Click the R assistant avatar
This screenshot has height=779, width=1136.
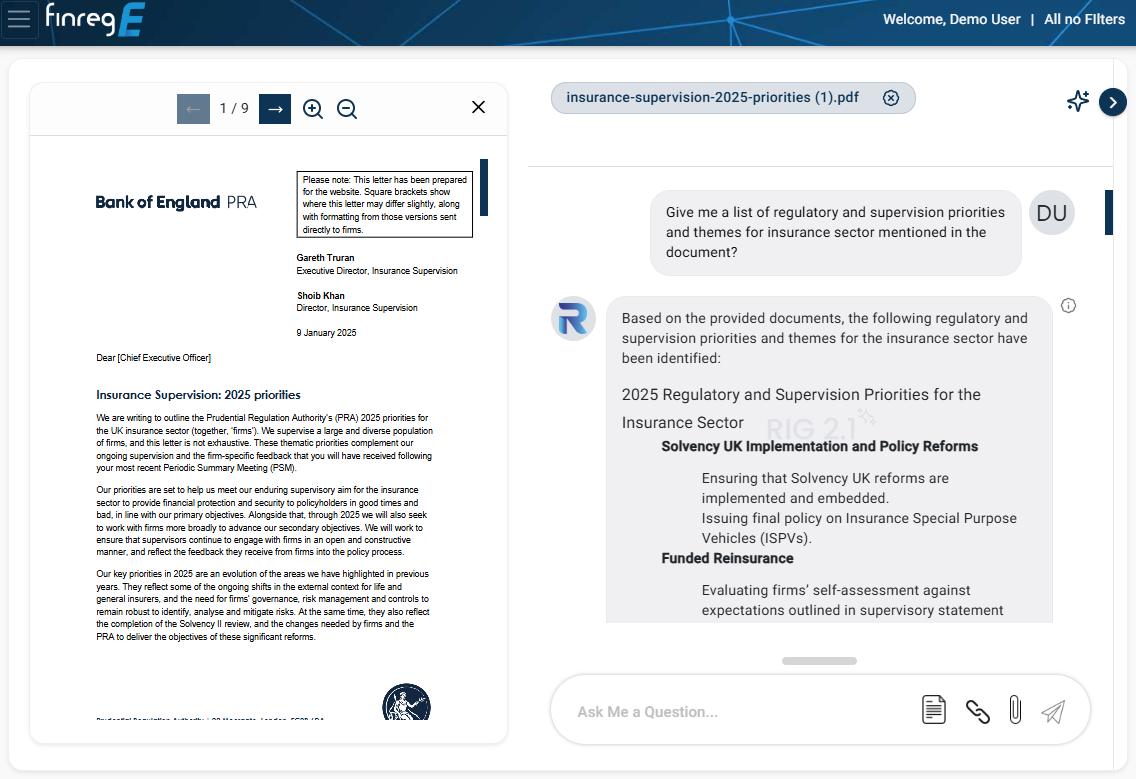pos(574,319)
